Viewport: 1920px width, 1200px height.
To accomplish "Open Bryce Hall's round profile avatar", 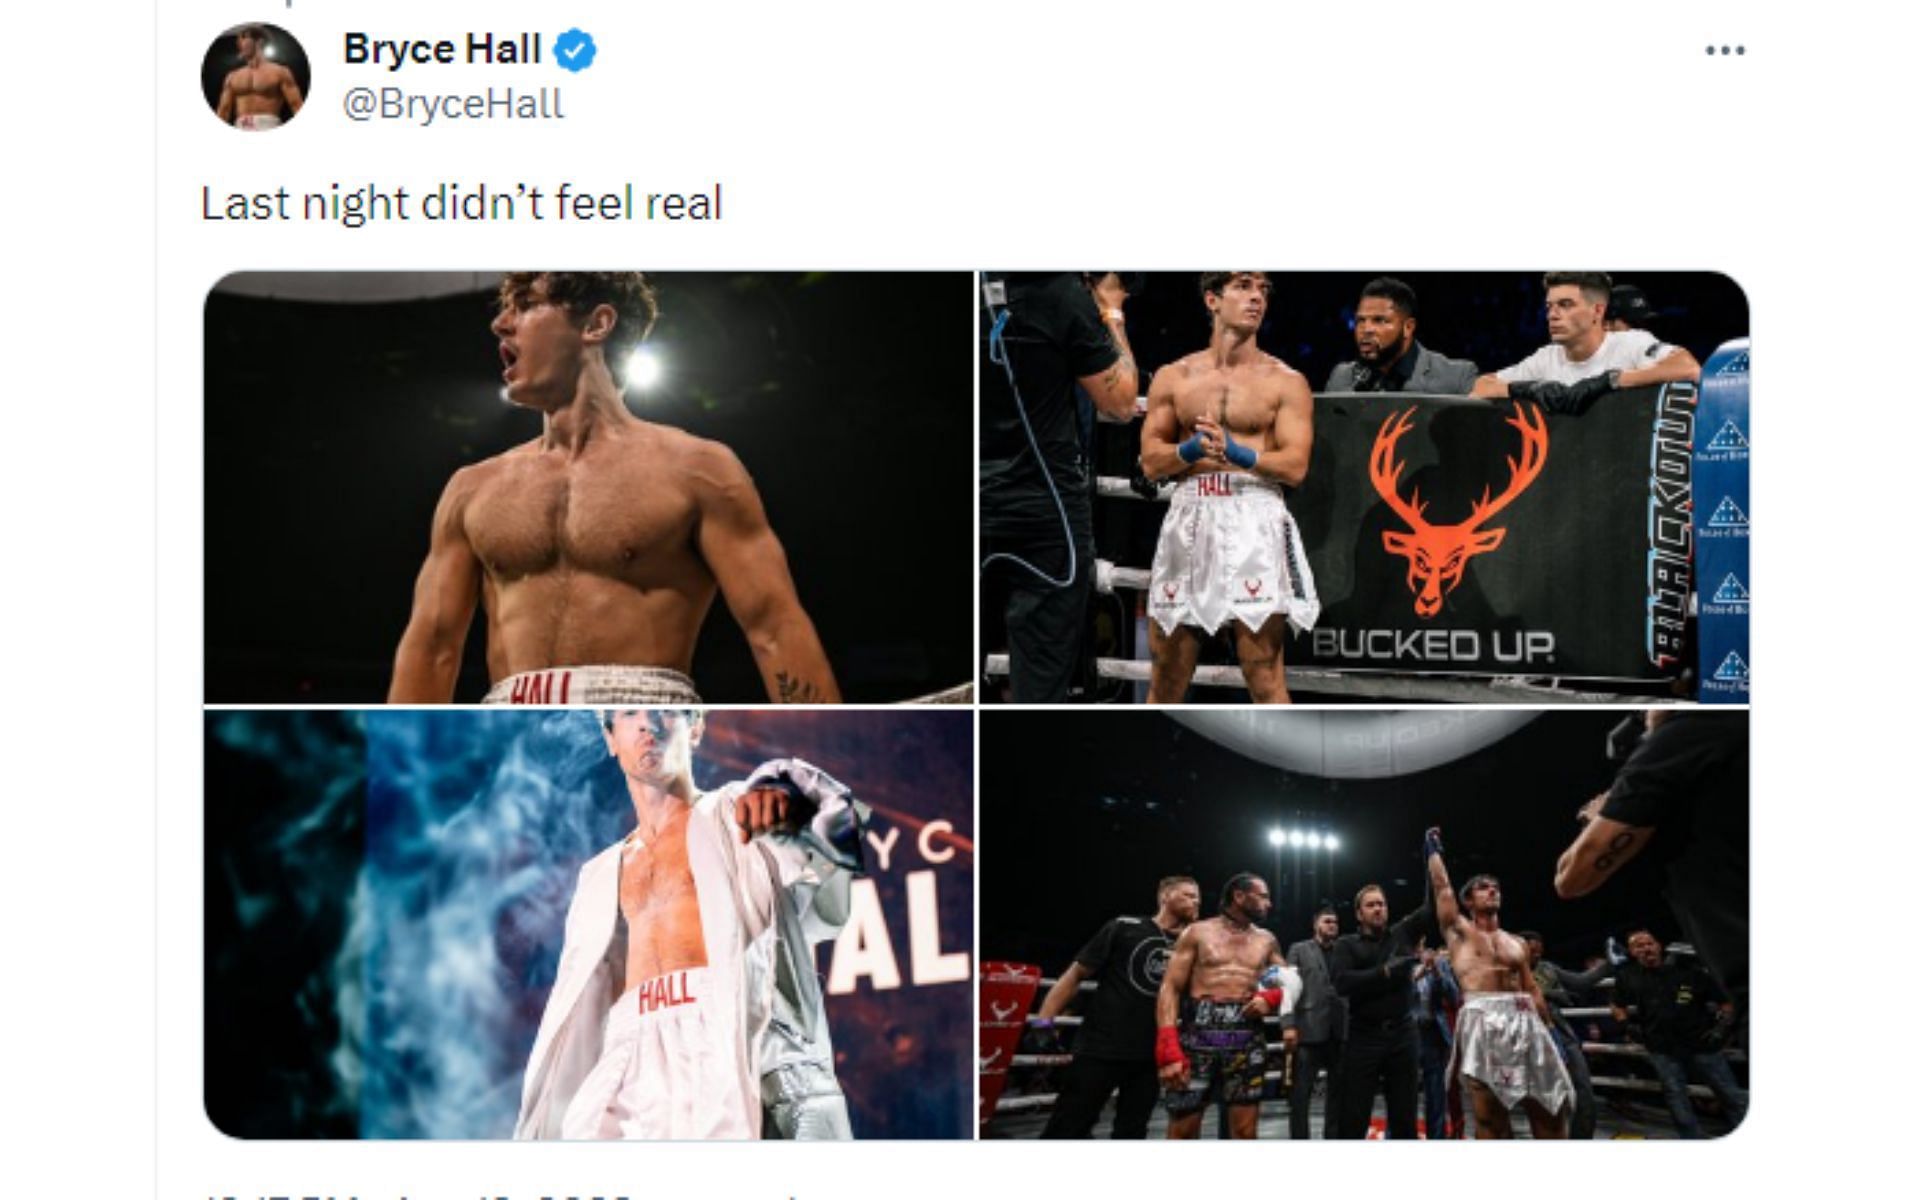I will pyautogui.click(x=256, y=77).
